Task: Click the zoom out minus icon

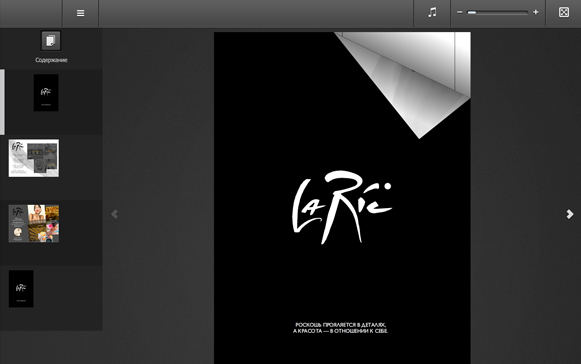Action: pyautogui.click(x=460, y=12)
